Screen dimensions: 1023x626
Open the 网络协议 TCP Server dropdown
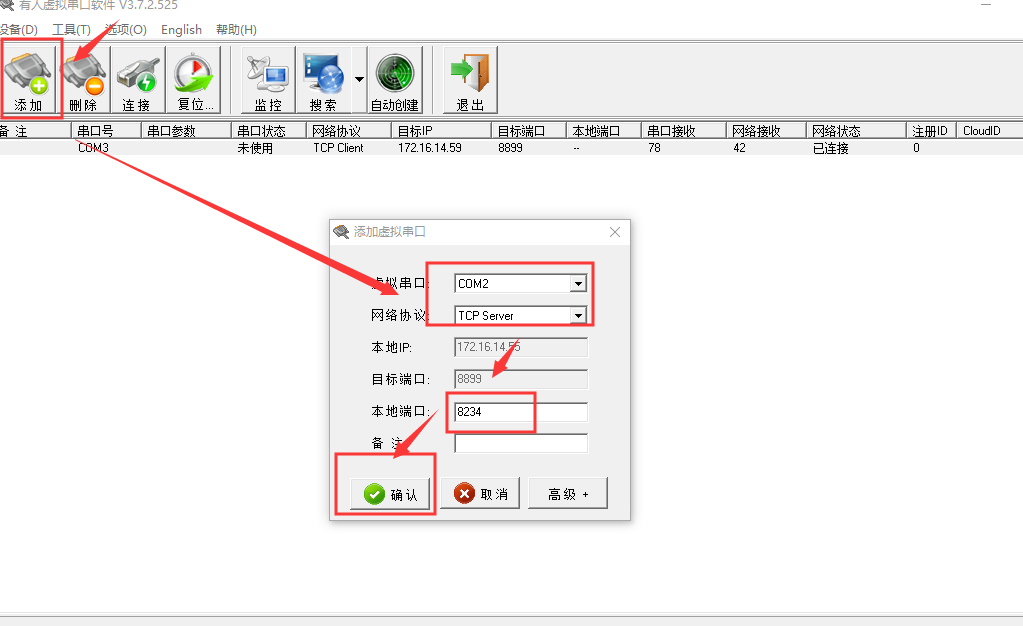click(x=578, y=315)
